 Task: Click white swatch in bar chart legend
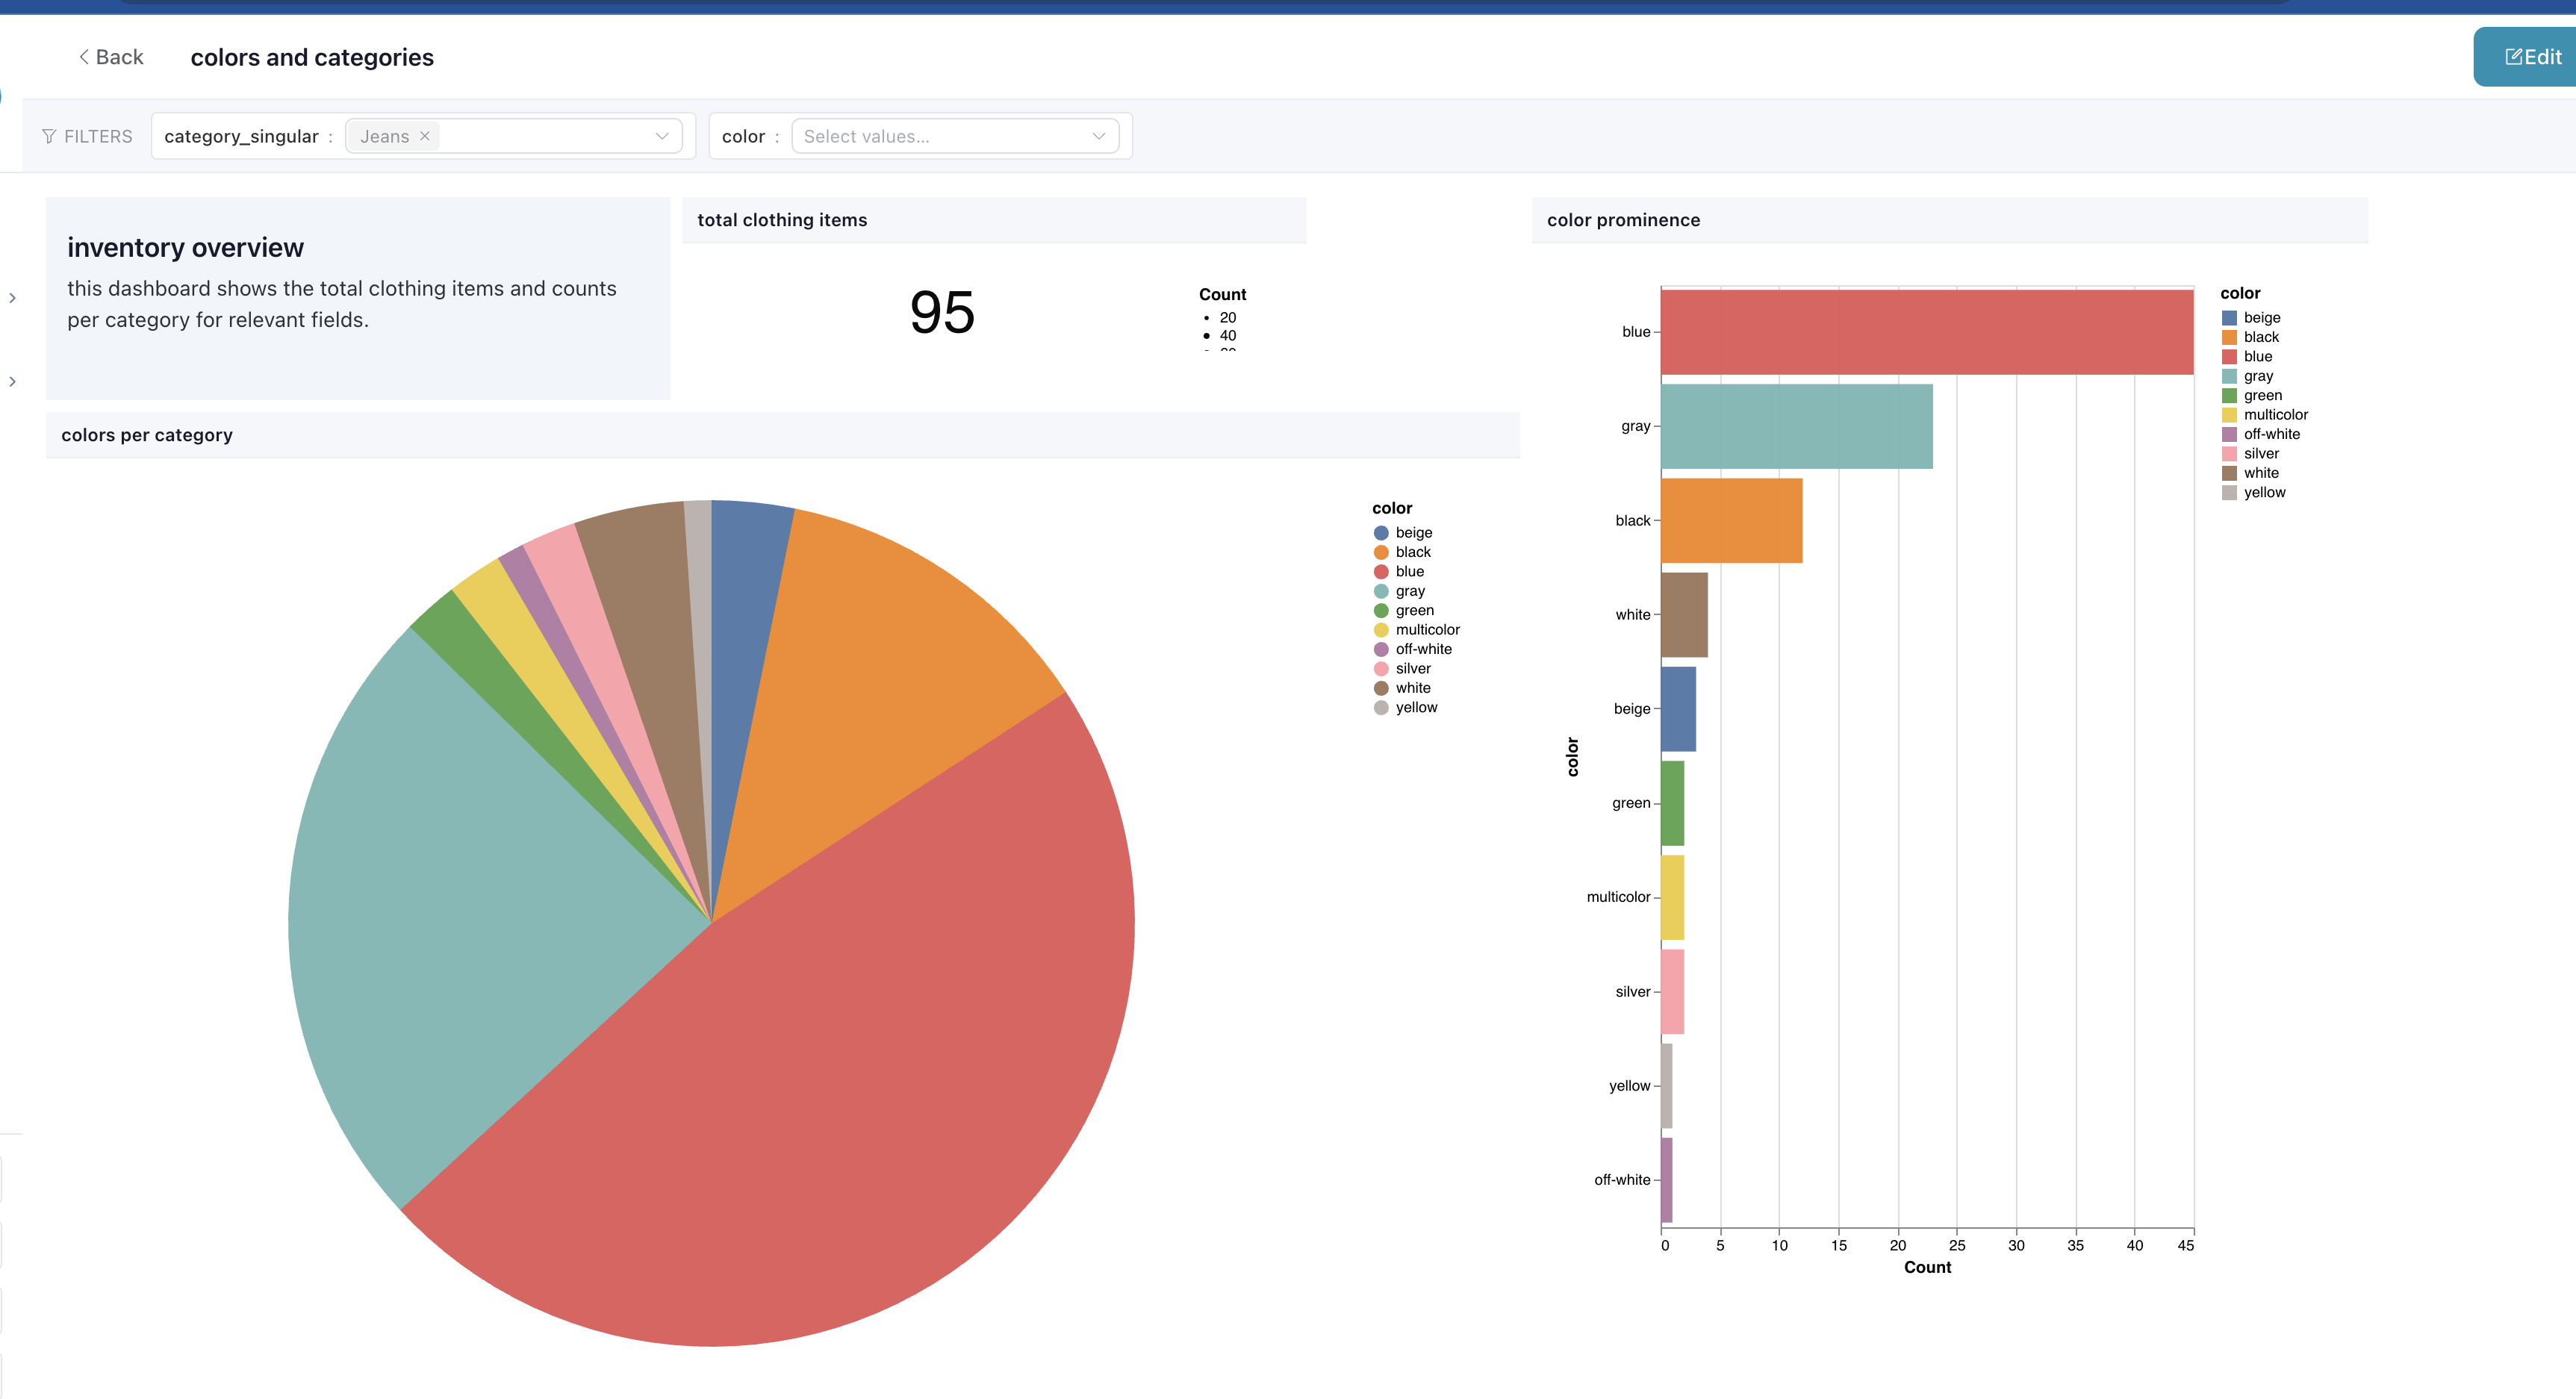2229,473
